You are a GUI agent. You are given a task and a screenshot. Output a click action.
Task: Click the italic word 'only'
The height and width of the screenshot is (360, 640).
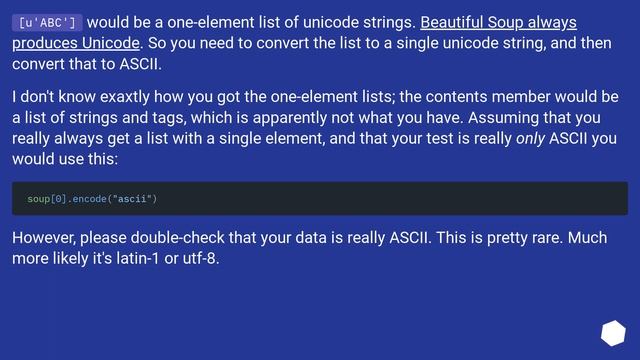[530, 138]
